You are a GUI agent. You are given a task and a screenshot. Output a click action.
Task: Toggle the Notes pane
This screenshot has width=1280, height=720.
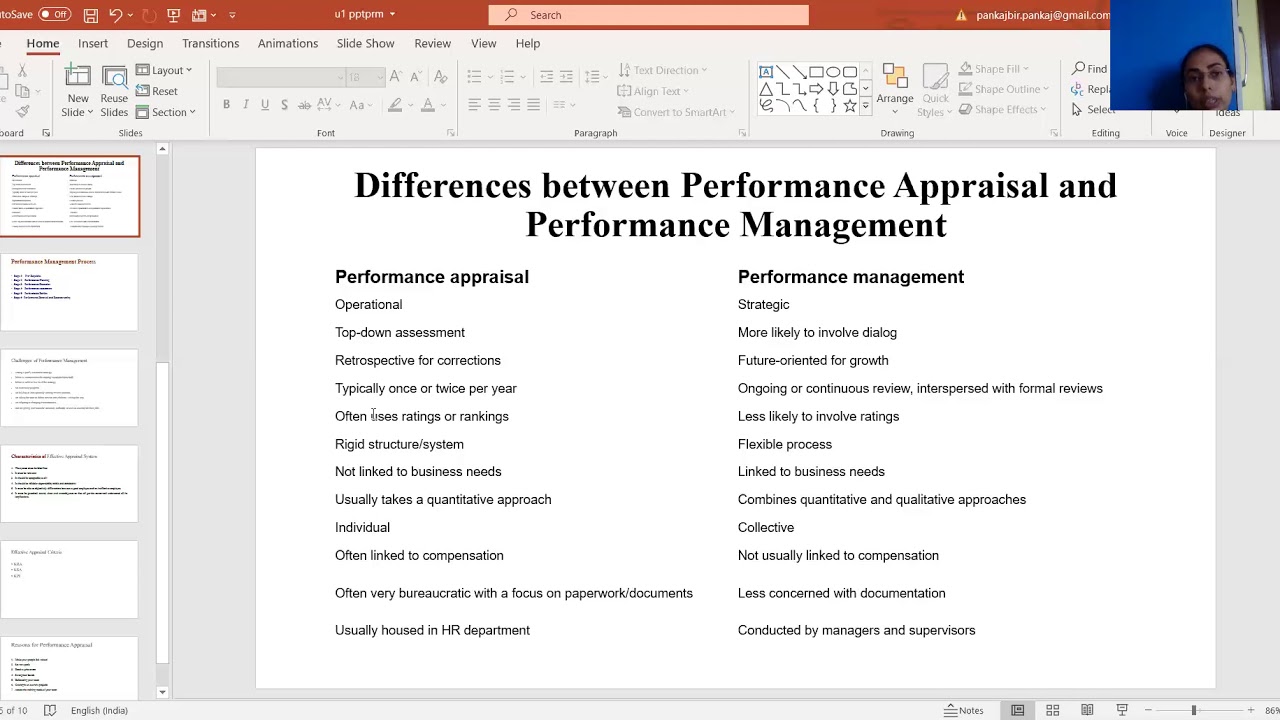pos(964,710)
